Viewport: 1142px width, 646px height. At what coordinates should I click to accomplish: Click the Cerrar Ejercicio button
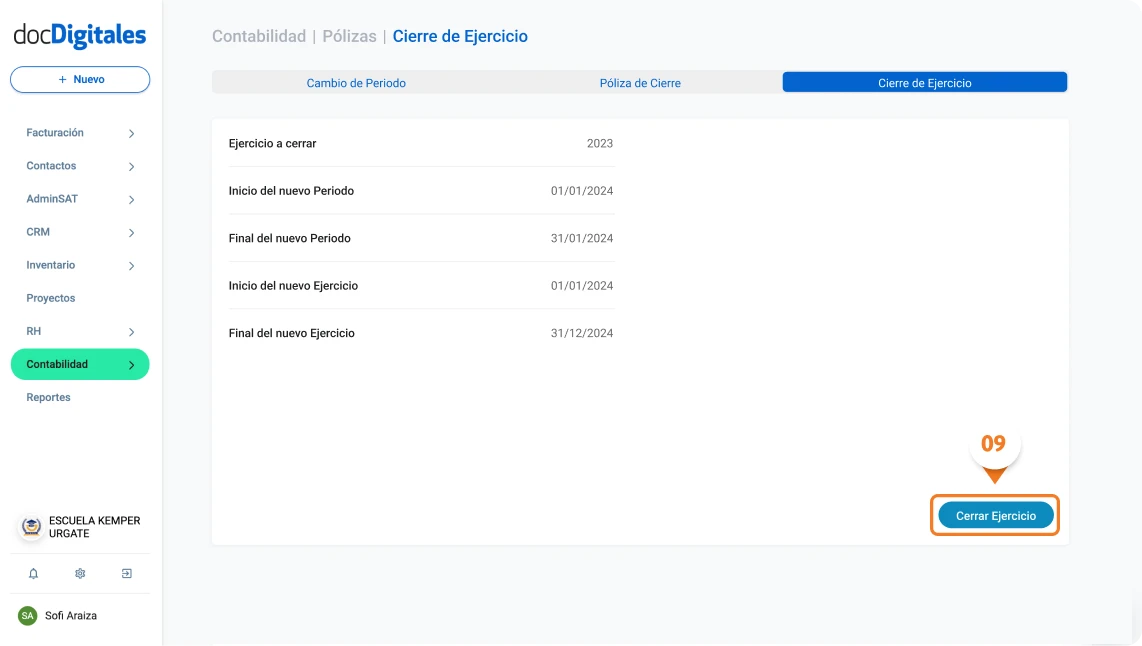click(994, 515)
